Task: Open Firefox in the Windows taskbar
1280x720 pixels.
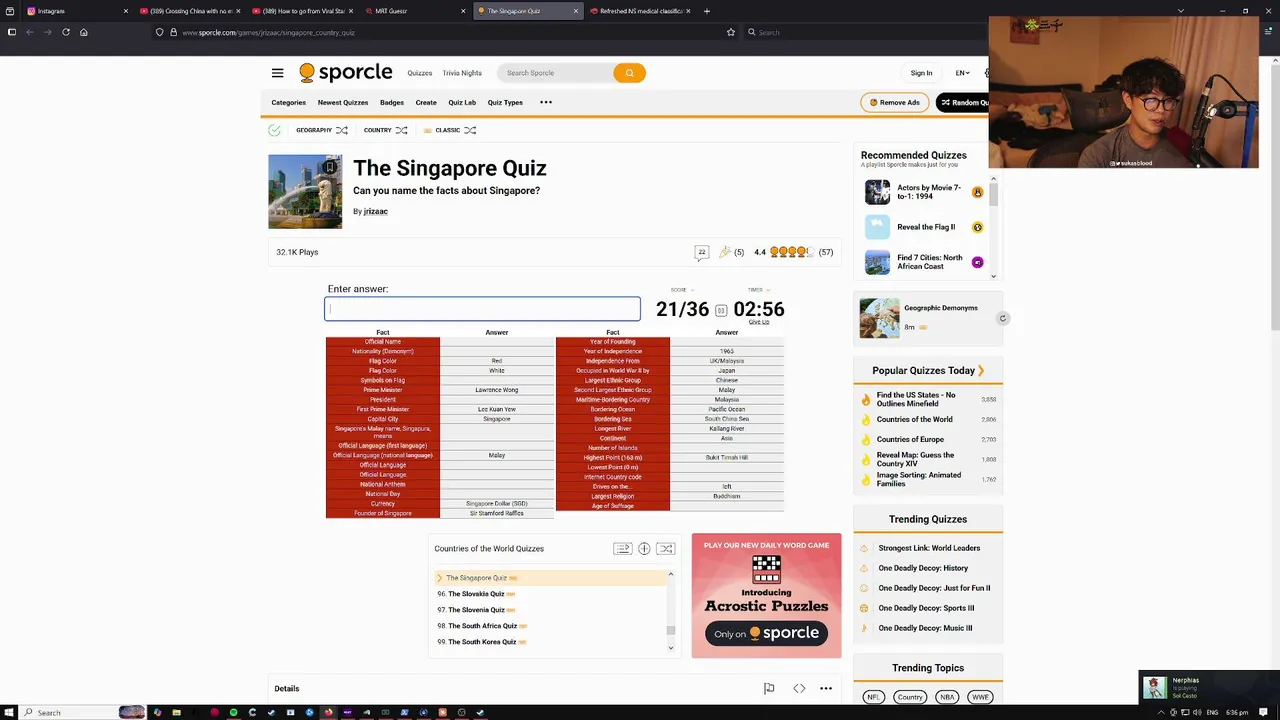Action: click(328, 712)
